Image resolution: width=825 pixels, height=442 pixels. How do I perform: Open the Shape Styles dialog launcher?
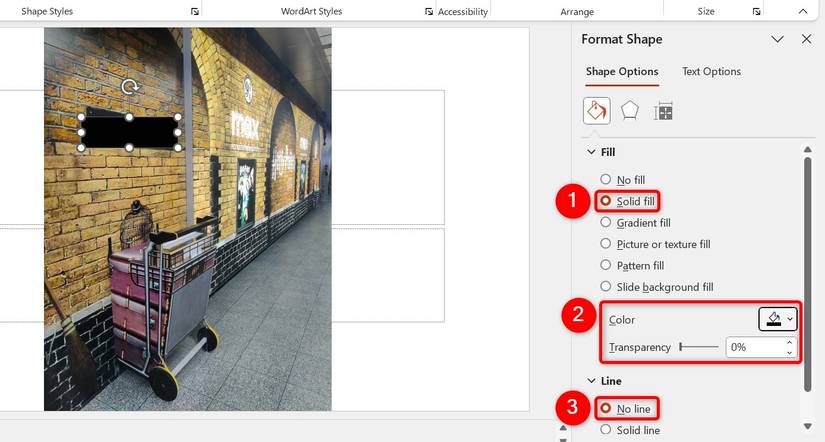(195, 12)
